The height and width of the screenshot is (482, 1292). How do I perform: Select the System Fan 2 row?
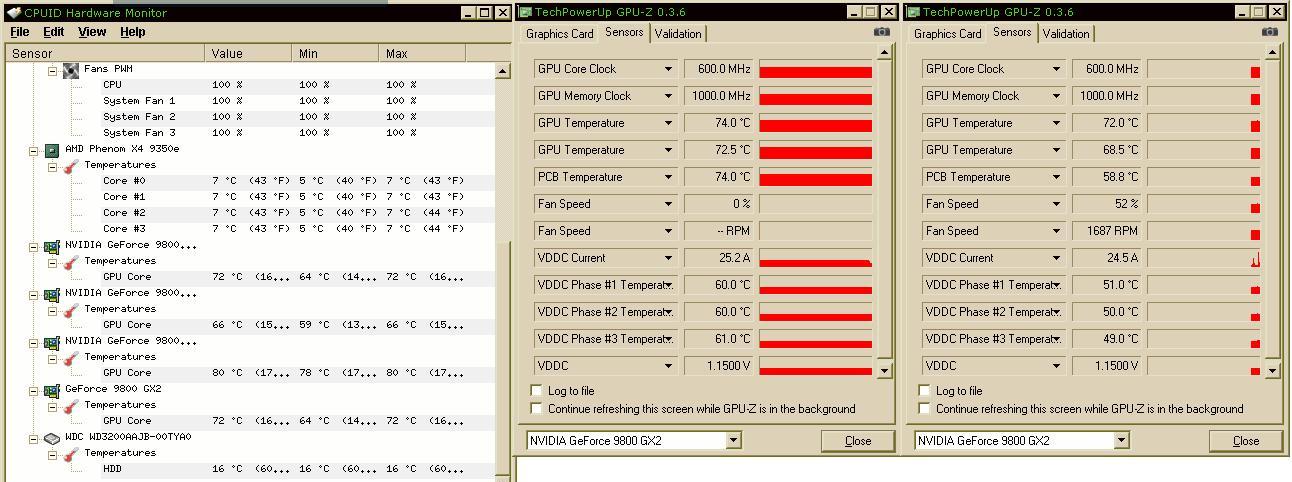click(x=297, y=117)
